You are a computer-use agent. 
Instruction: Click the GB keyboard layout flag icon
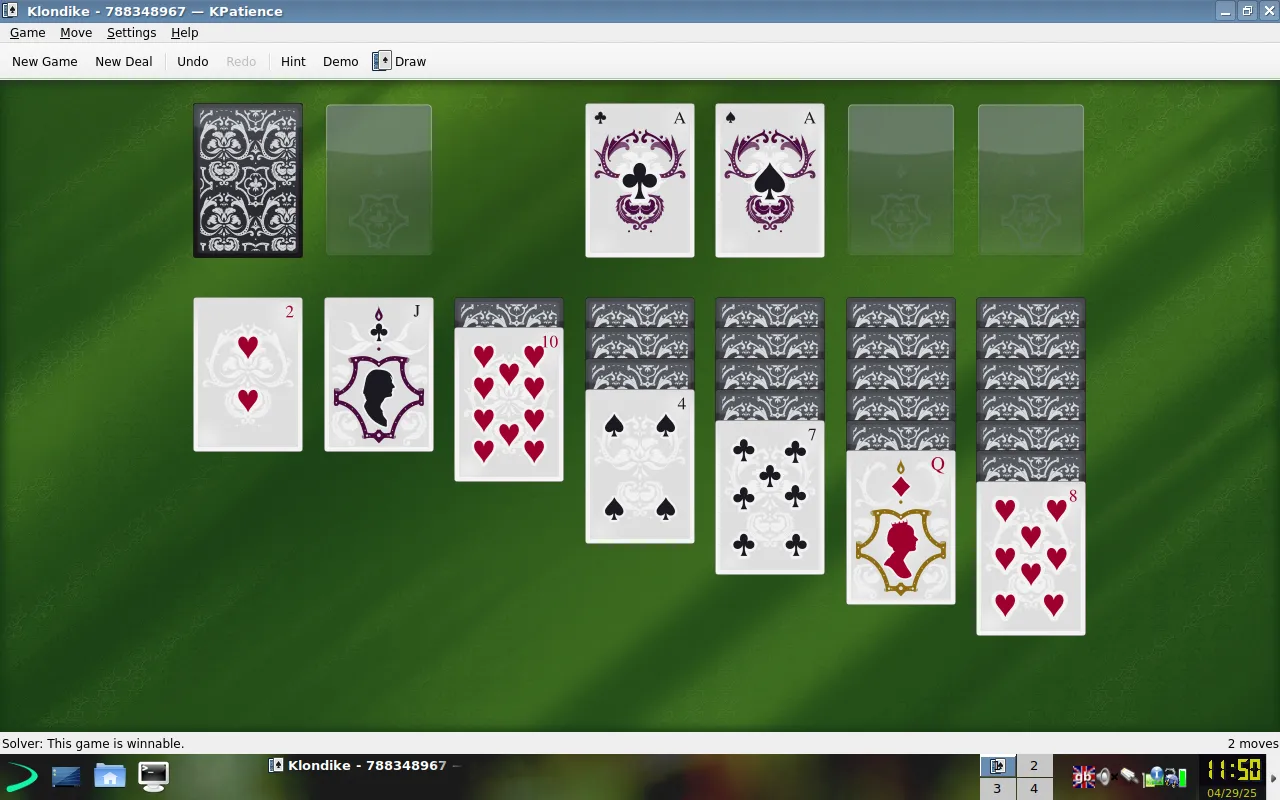(1082, 776)
